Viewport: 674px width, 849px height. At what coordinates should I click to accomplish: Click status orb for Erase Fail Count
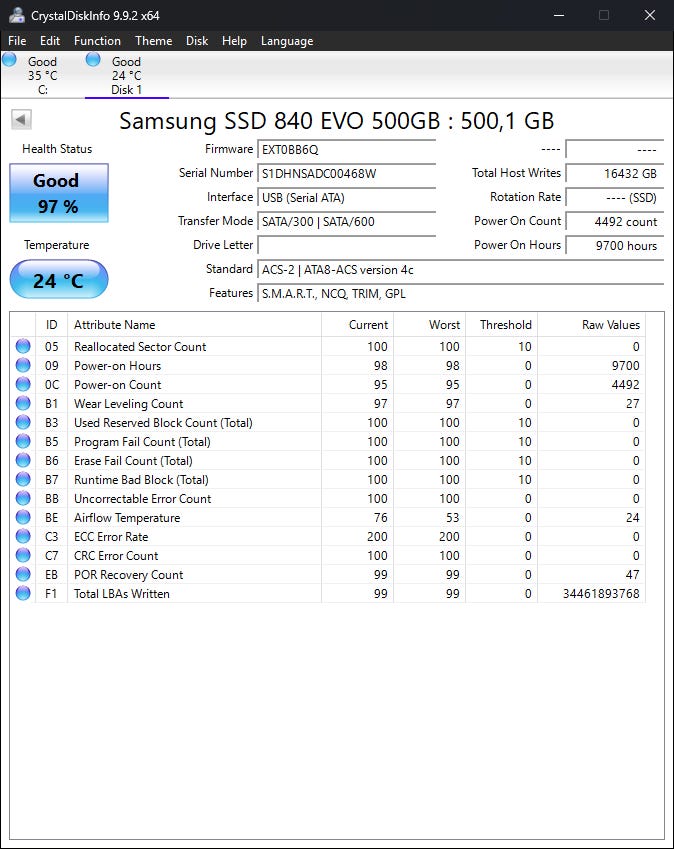click(23, 460)
